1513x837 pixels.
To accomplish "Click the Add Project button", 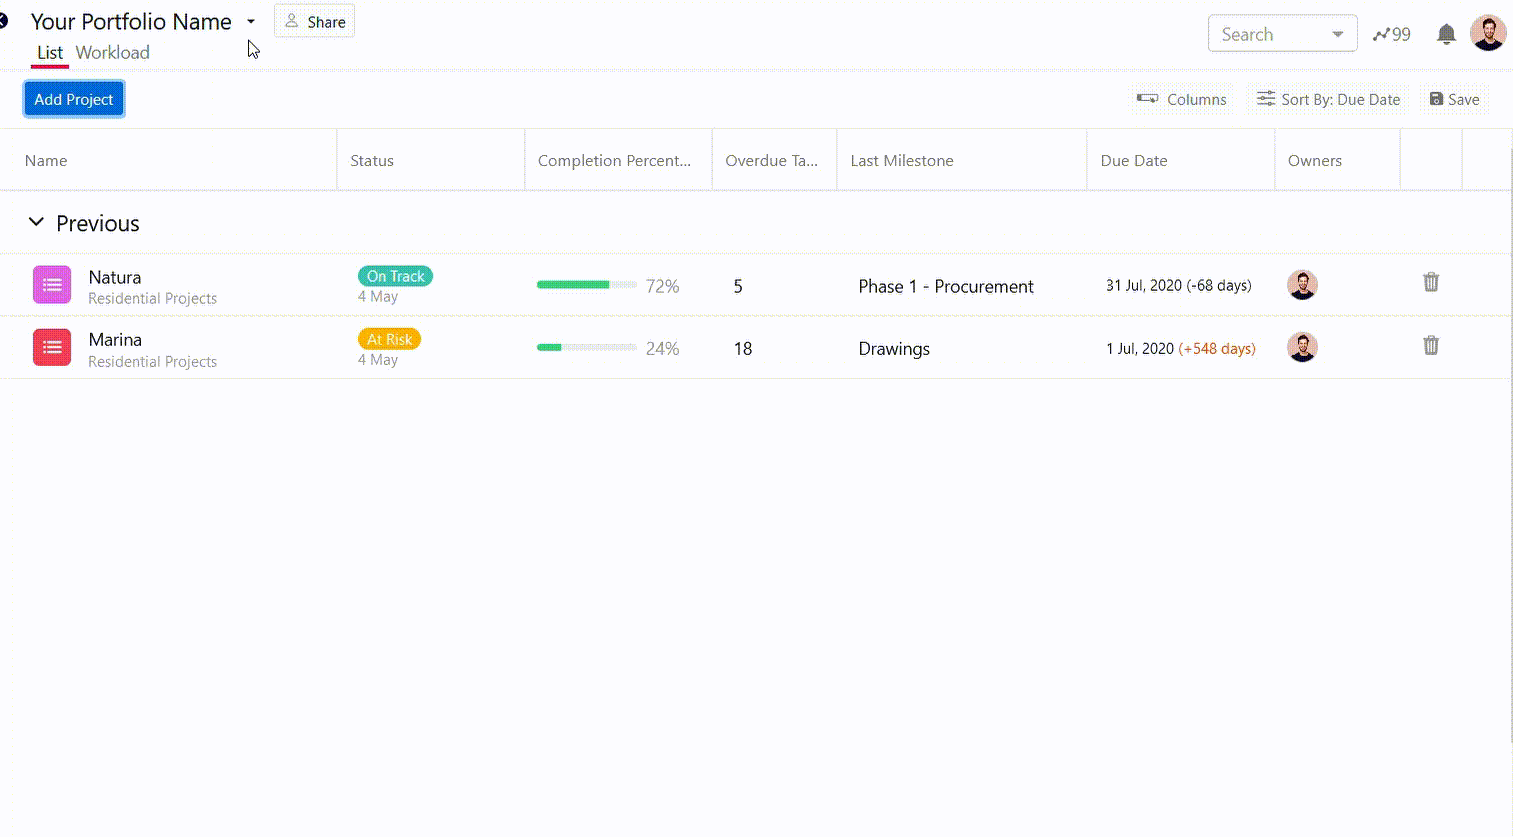I will [74, 99].
